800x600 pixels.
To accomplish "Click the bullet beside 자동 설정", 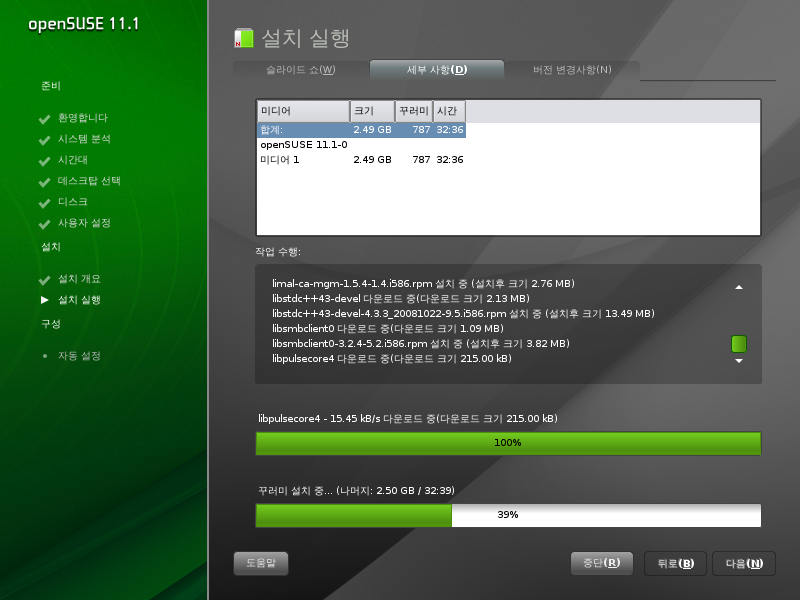I will point(45,356).
